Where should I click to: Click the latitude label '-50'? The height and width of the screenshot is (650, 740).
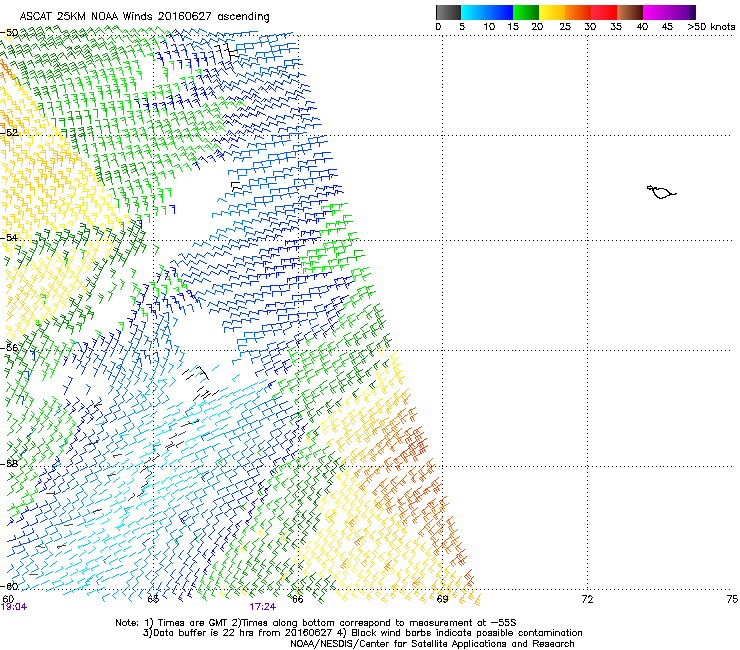[x=9, y=33]
